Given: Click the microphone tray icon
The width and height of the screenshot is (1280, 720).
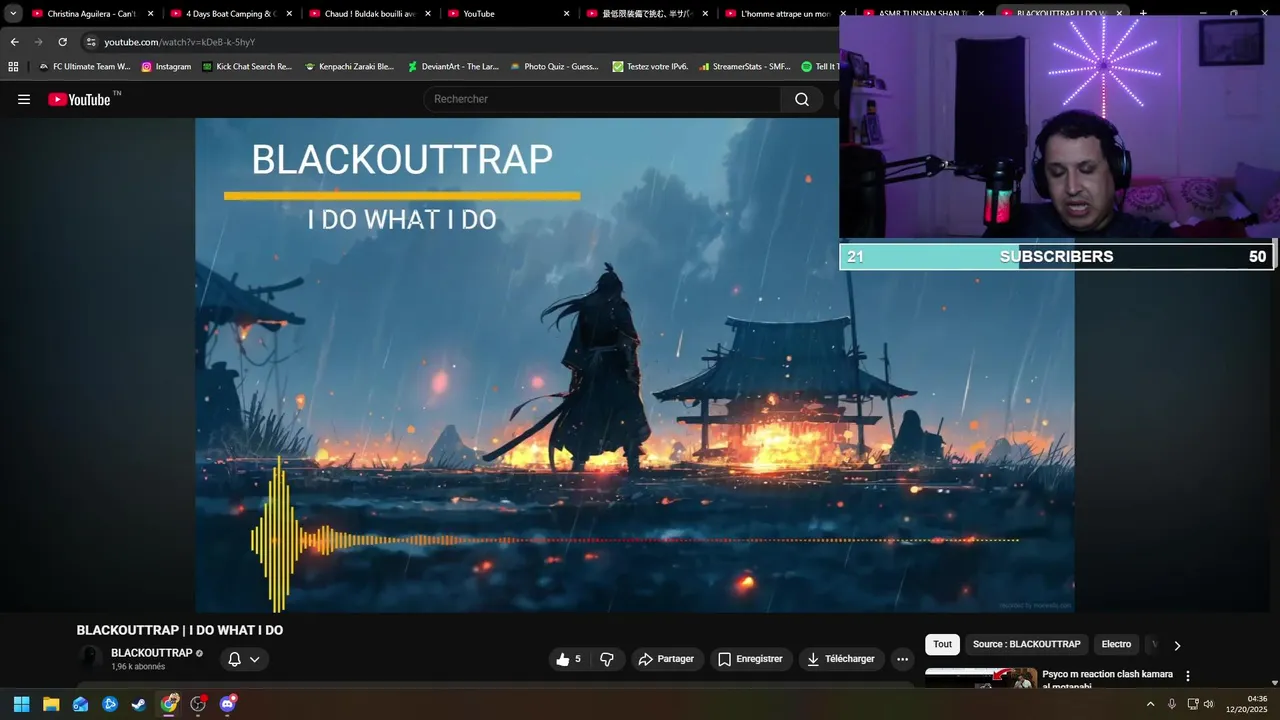Looking at the screenshot, I should tap(1172, 704).
